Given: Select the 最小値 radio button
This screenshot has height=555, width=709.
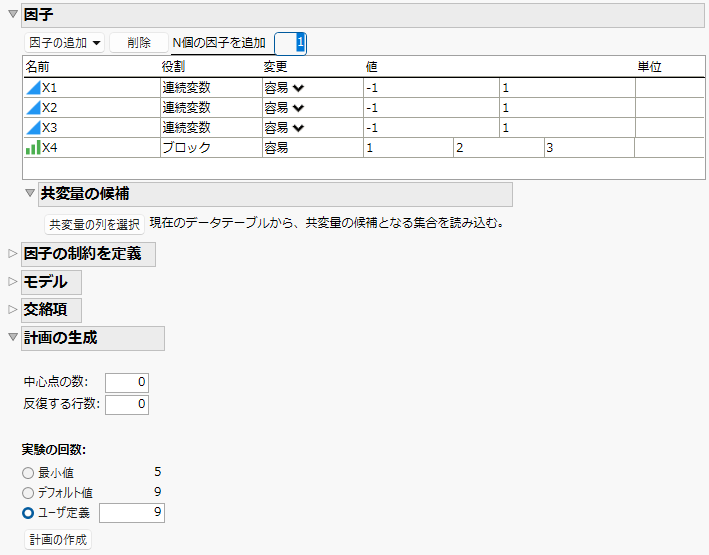Looking at the screenshot, I should pos(28,473).
